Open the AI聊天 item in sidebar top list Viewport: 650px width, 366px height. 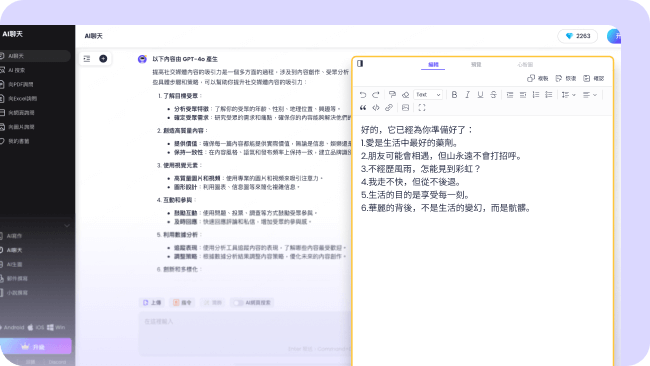pyautogui.click(x=35, y=56)
